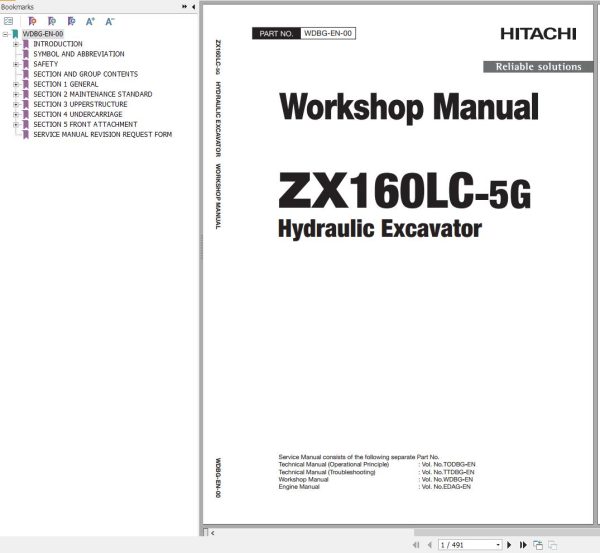600x553 pixels.
Task: Click the second bookmark tool icon in toolbar
Action: (52, 21)
